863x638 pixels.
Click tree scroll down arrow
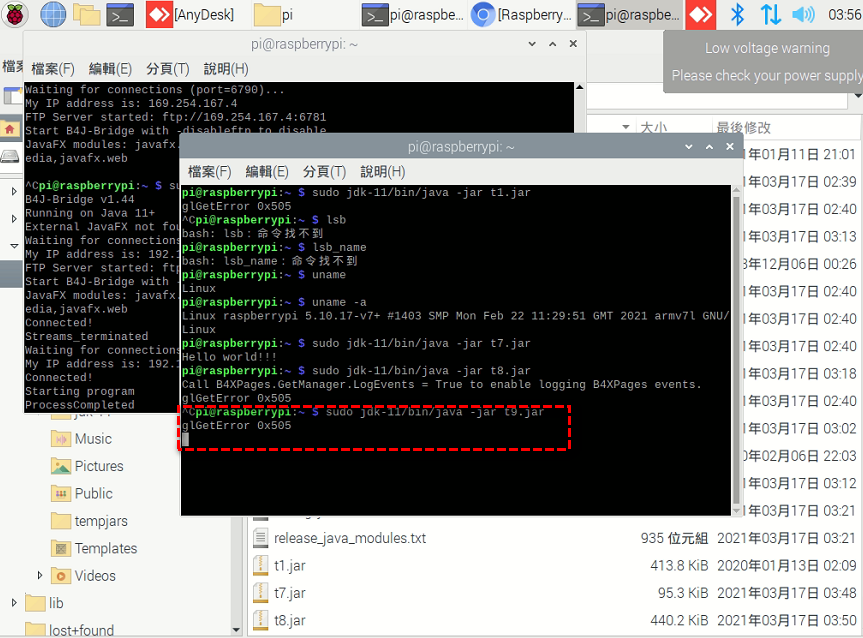pos(236,630)
